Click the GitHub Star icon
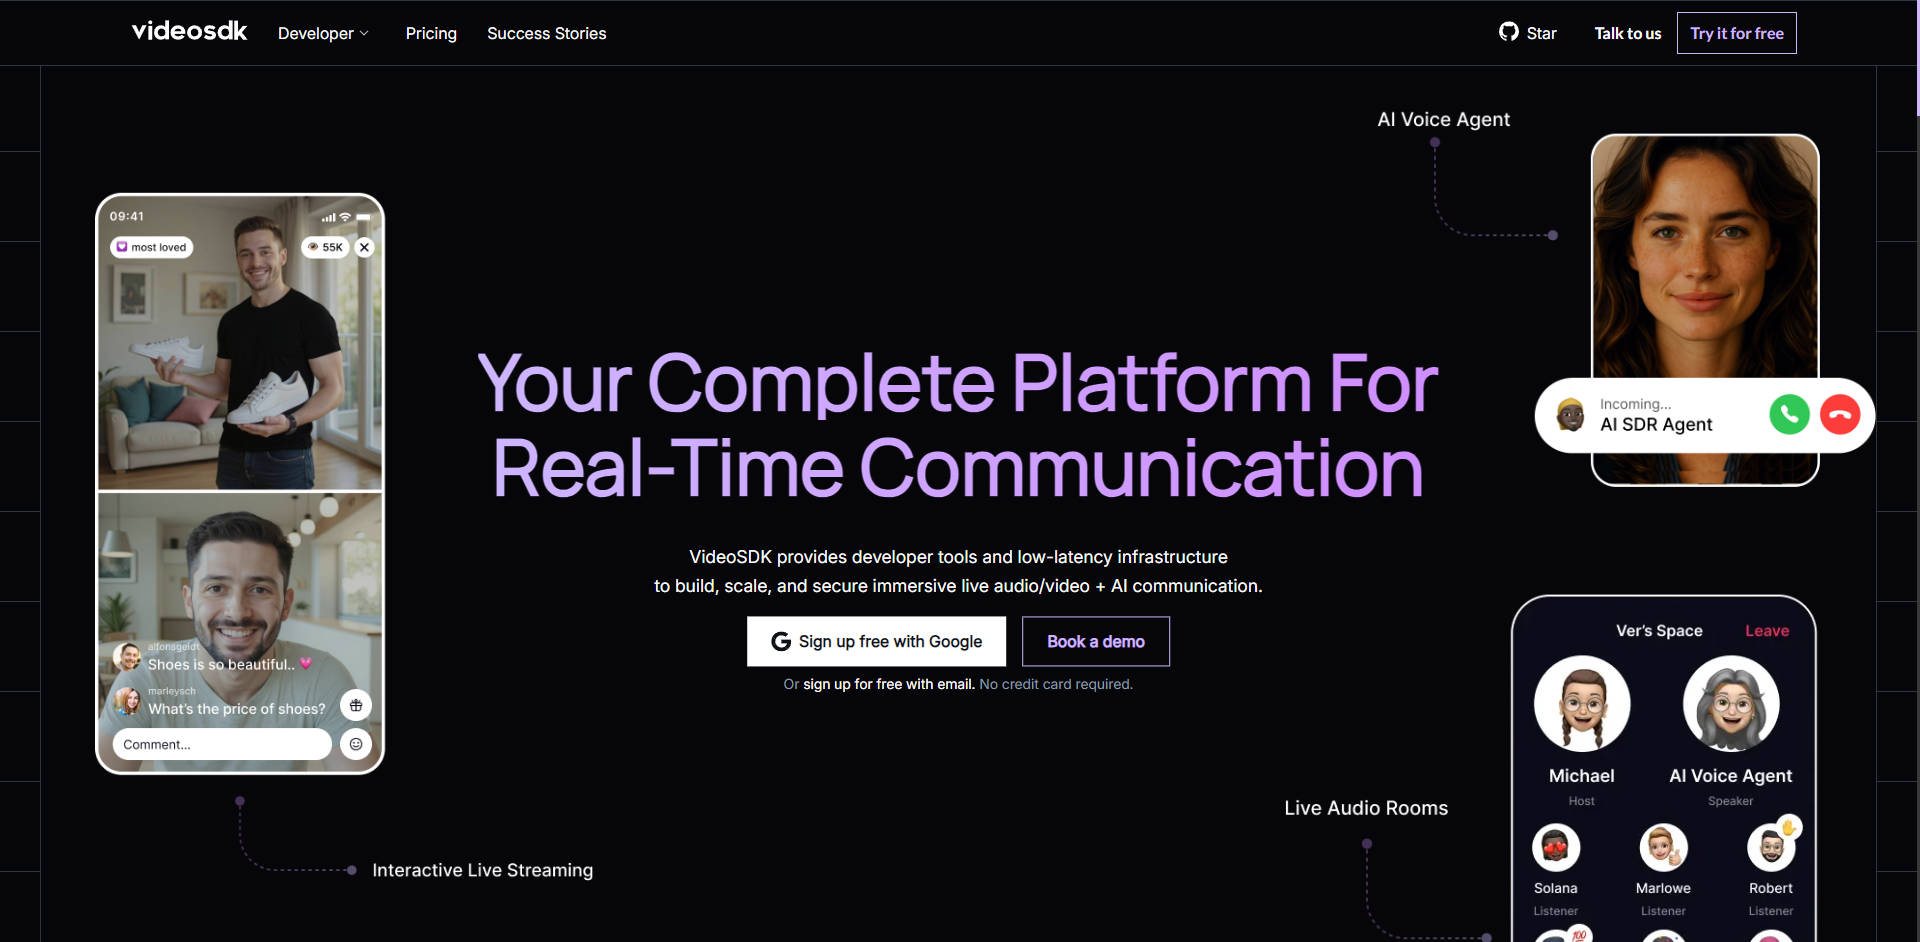This screenshot has width=1920, height=942. [x=1508, y=32]
